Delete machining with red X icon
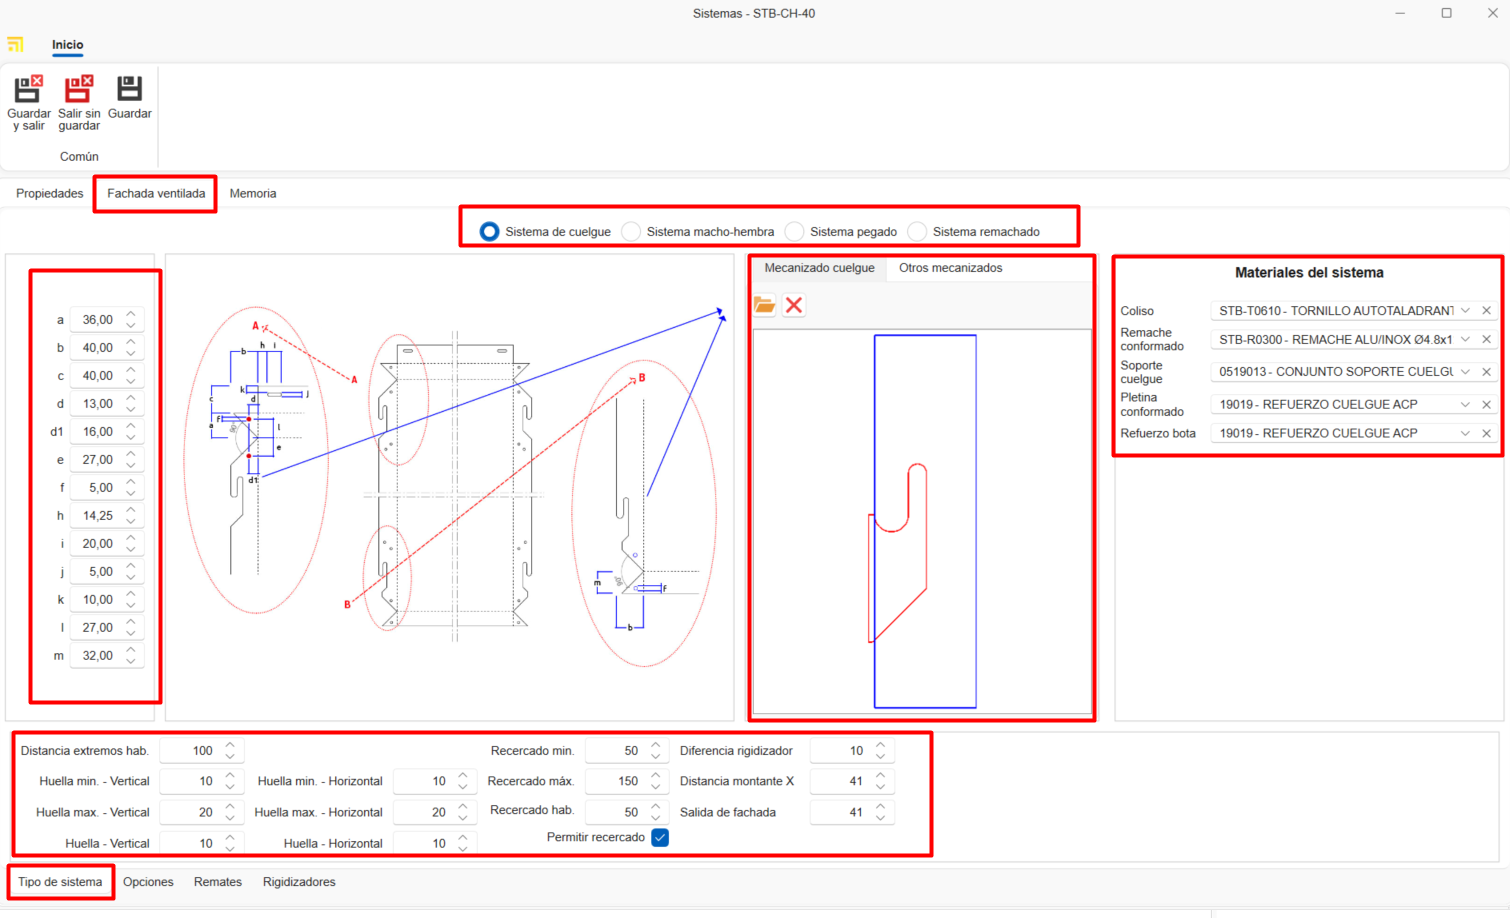Image resolution: width=1510 pixels, height=918 pixels. pyautogui.click(x=794, y=305)
